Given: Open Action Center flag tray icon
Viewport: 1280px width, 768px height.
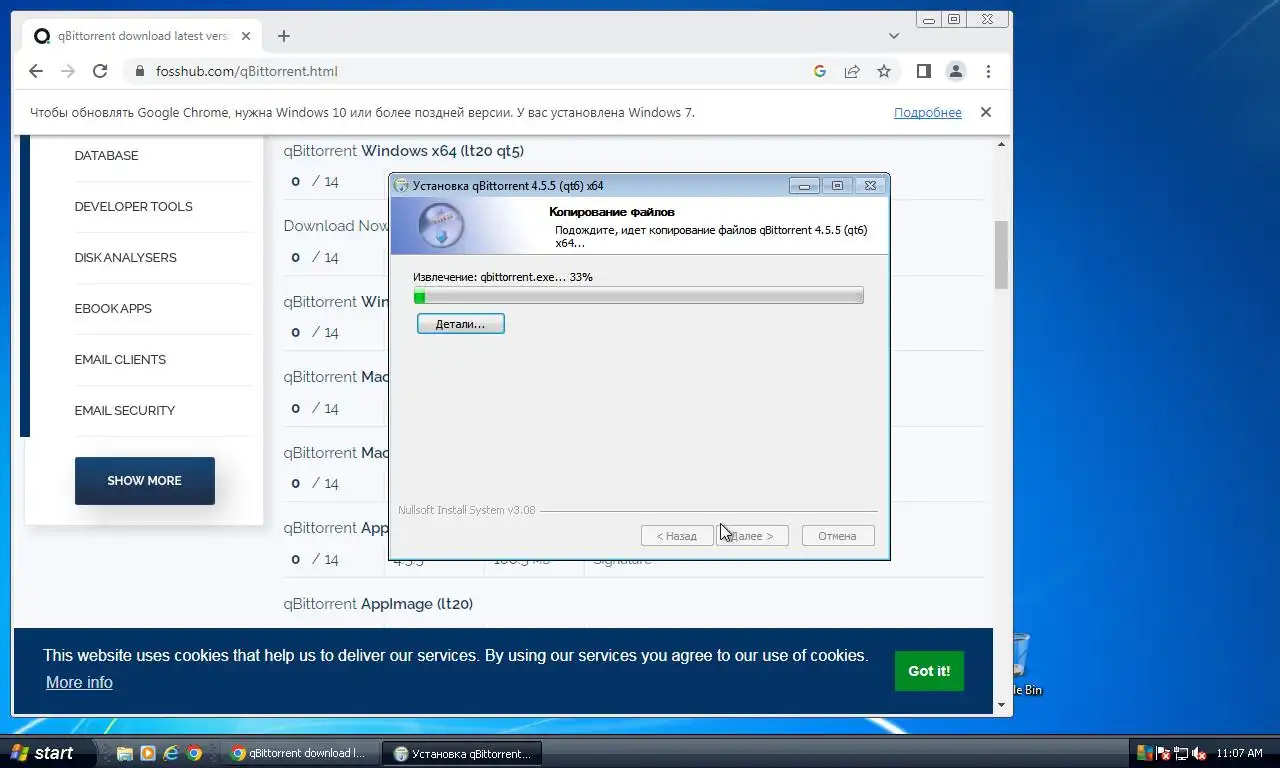Looking at the screenshot, I should (x=1164, y=753).
